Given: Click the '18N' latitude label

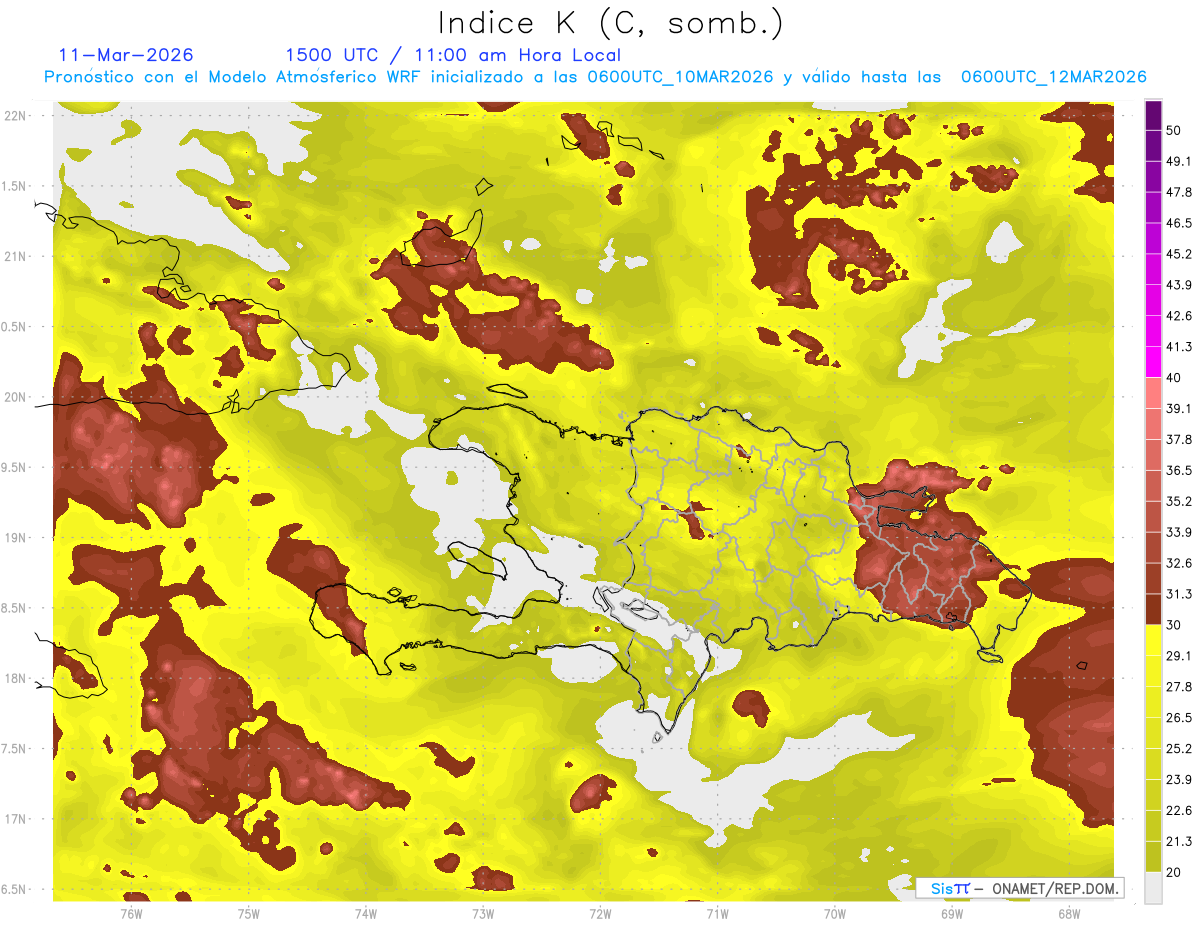Looking at the screenshot, I should click(16, 678).
